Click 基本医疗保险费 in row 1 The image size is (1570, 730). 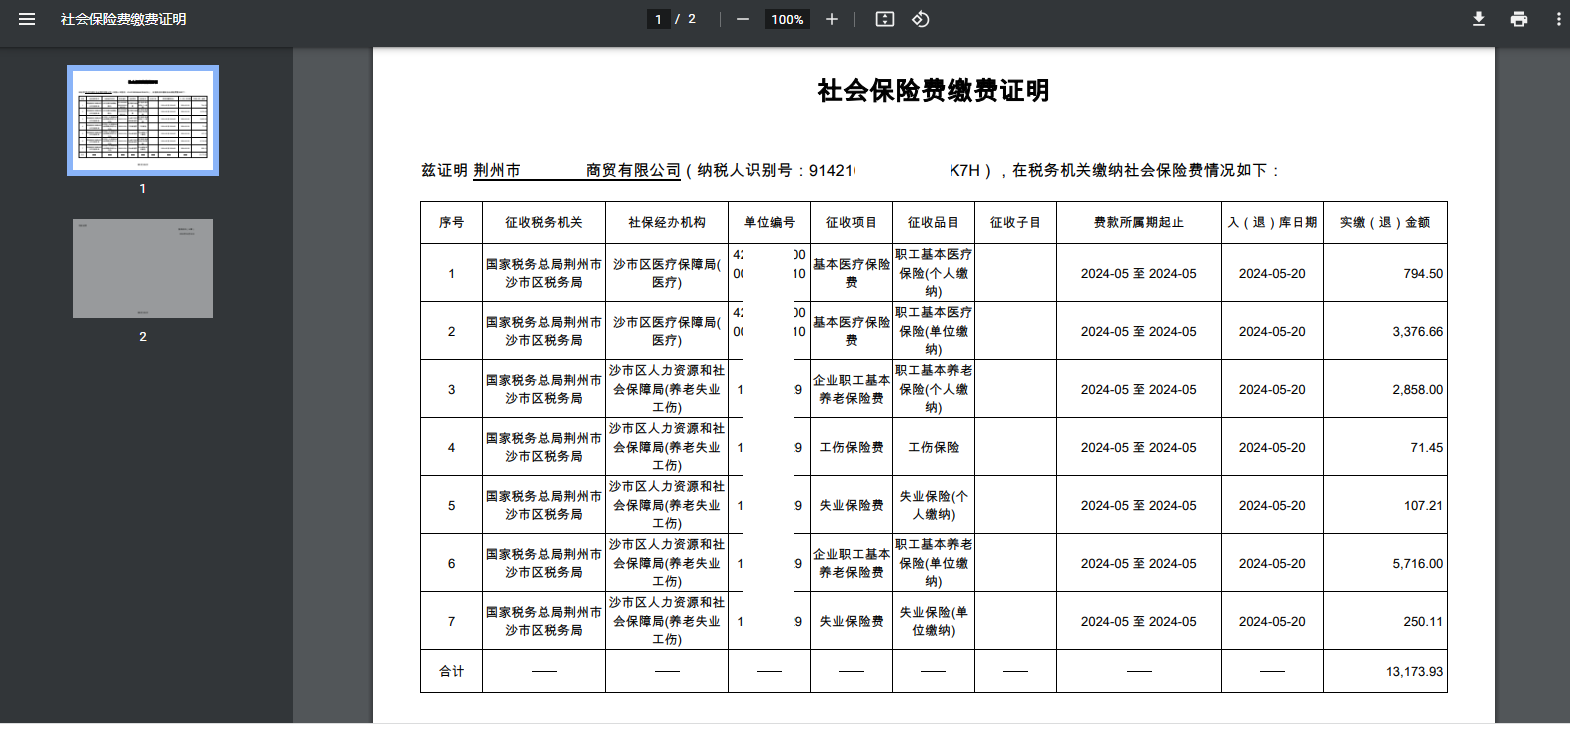(851, 273)
